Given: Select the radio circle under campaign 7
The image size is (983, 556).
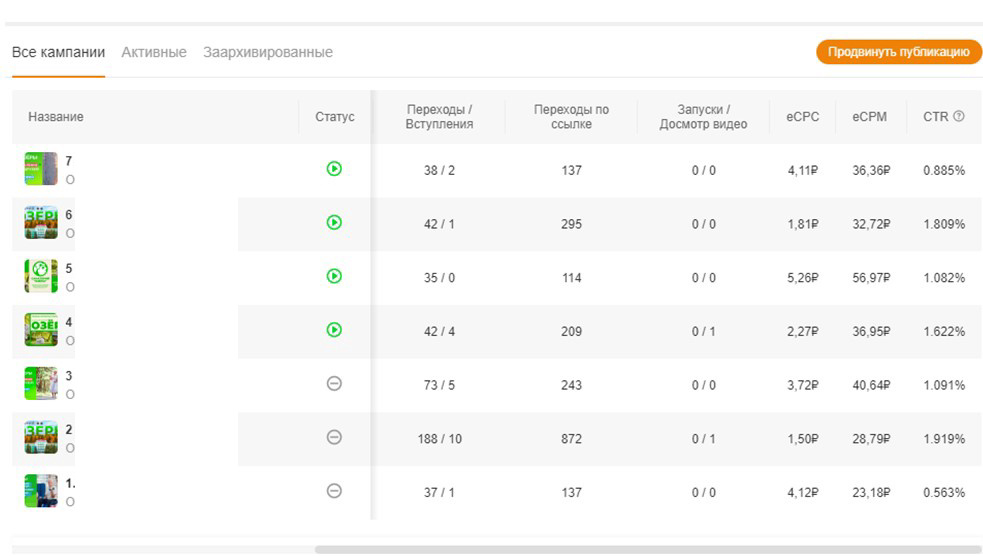Looking at the screenshot, I should tap(70, 180).
